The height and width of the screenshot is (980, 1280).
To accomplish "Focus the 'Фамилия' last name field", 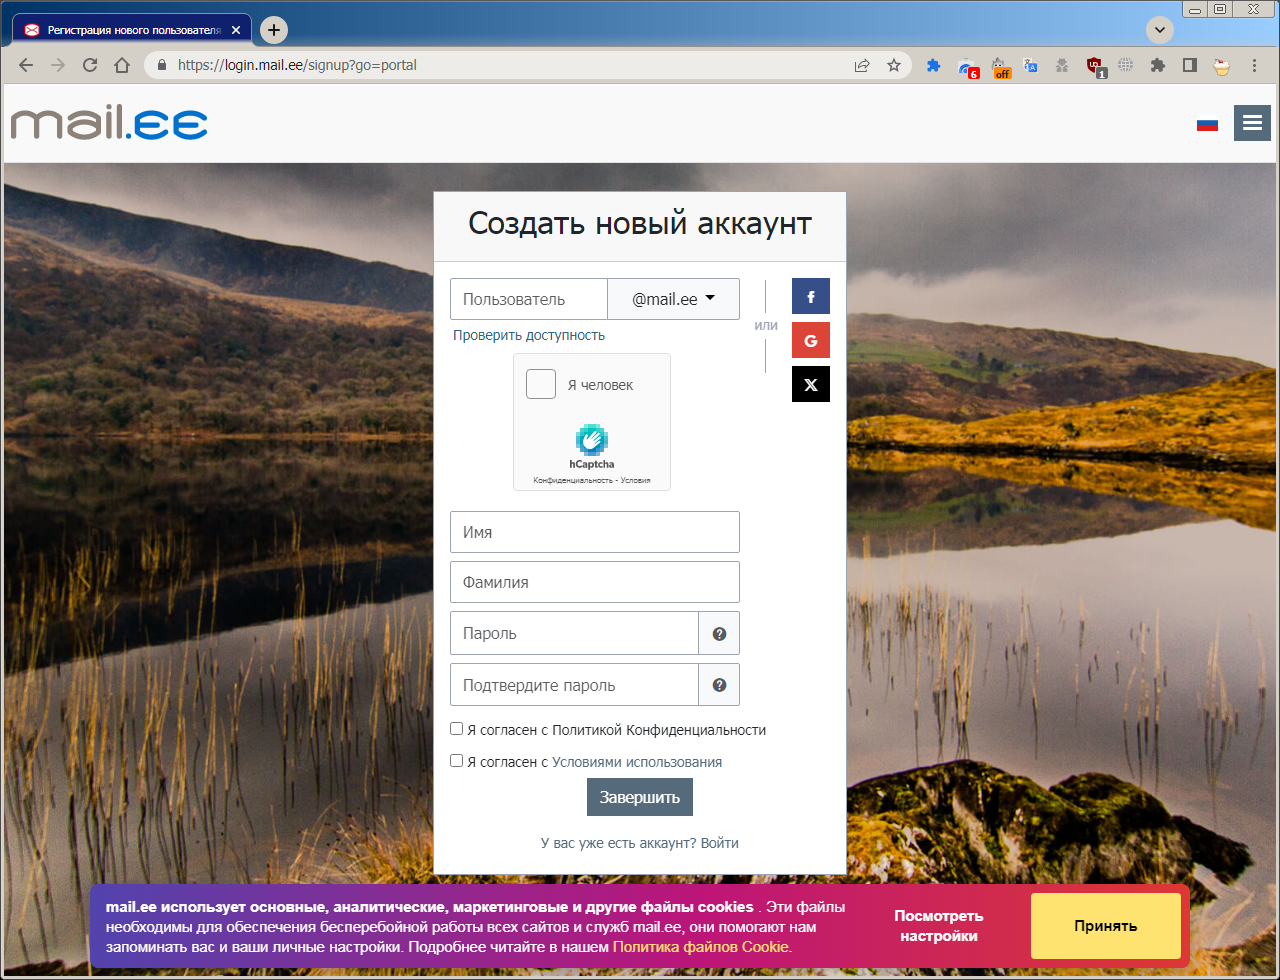I will click(x=595, y=582).
